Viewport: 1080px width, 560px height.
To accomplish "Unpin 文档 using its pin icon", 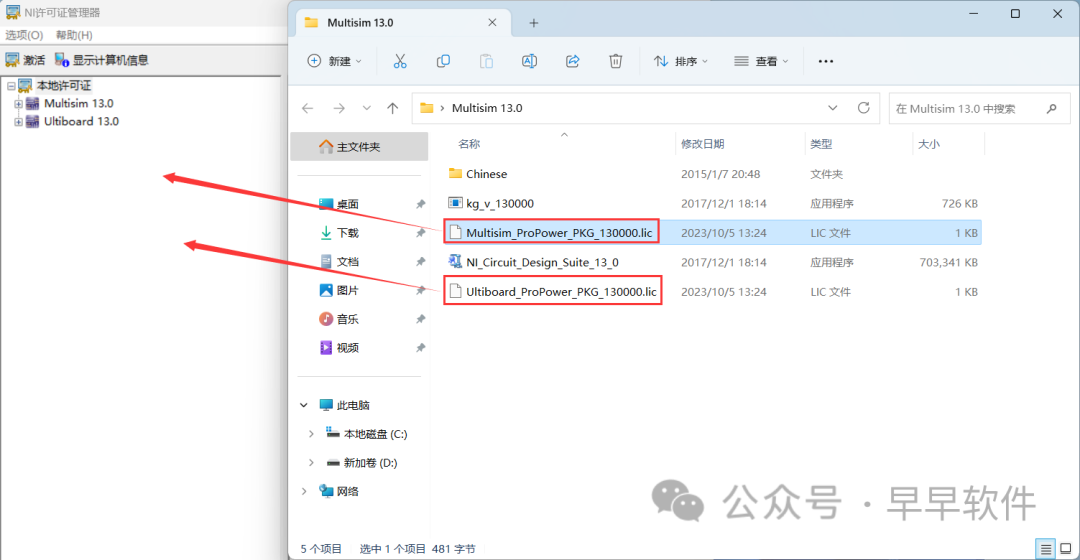I will [x=420, y=262].
